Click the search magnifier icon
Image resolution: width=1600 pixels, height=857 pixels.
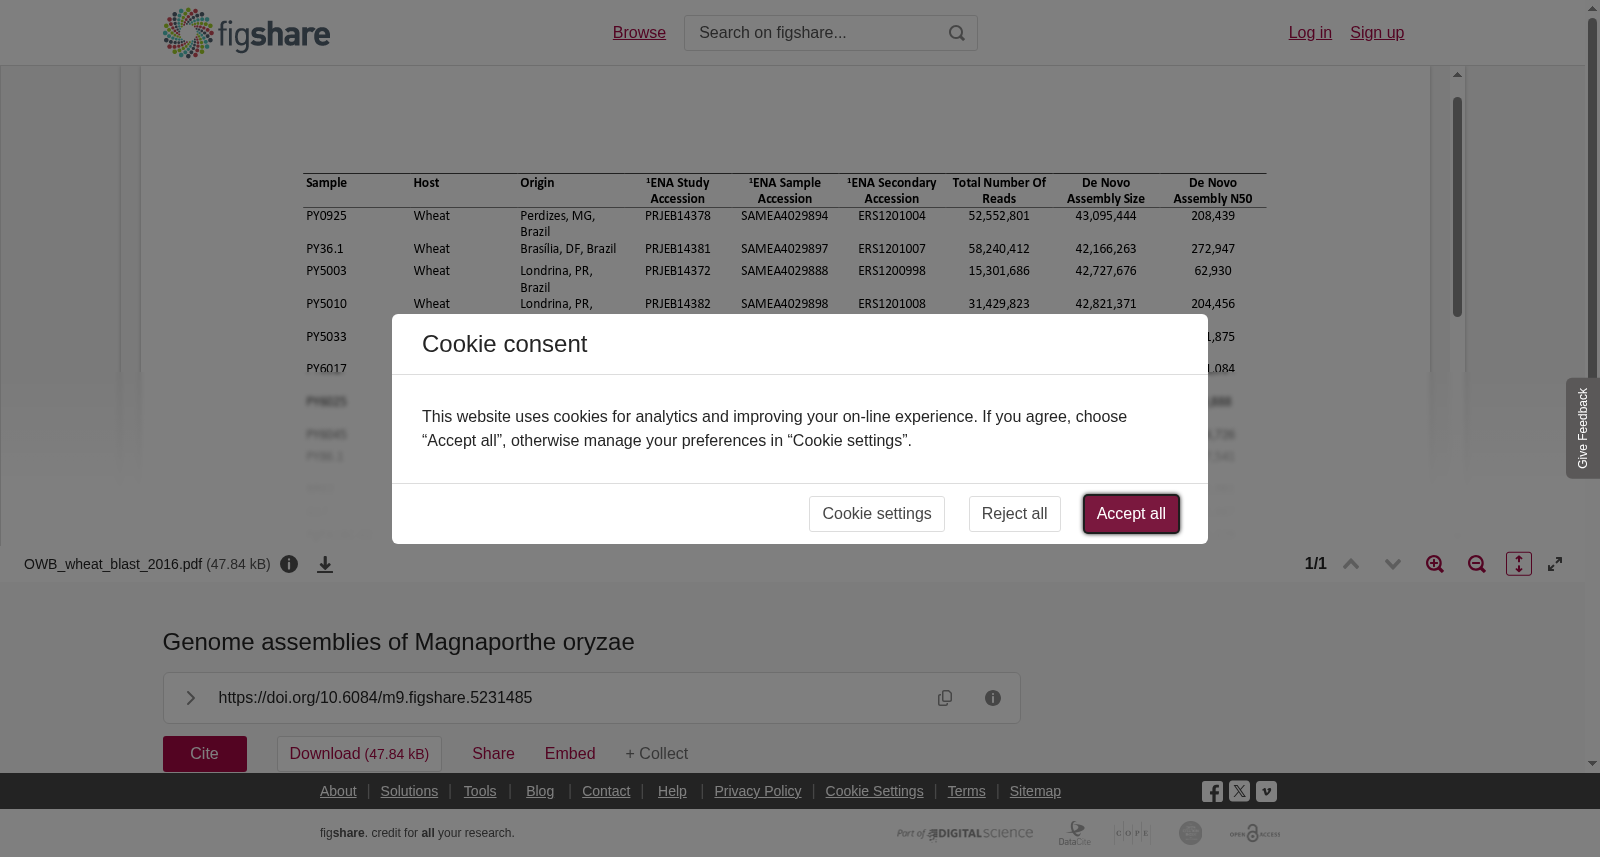[x=957, y=33]
